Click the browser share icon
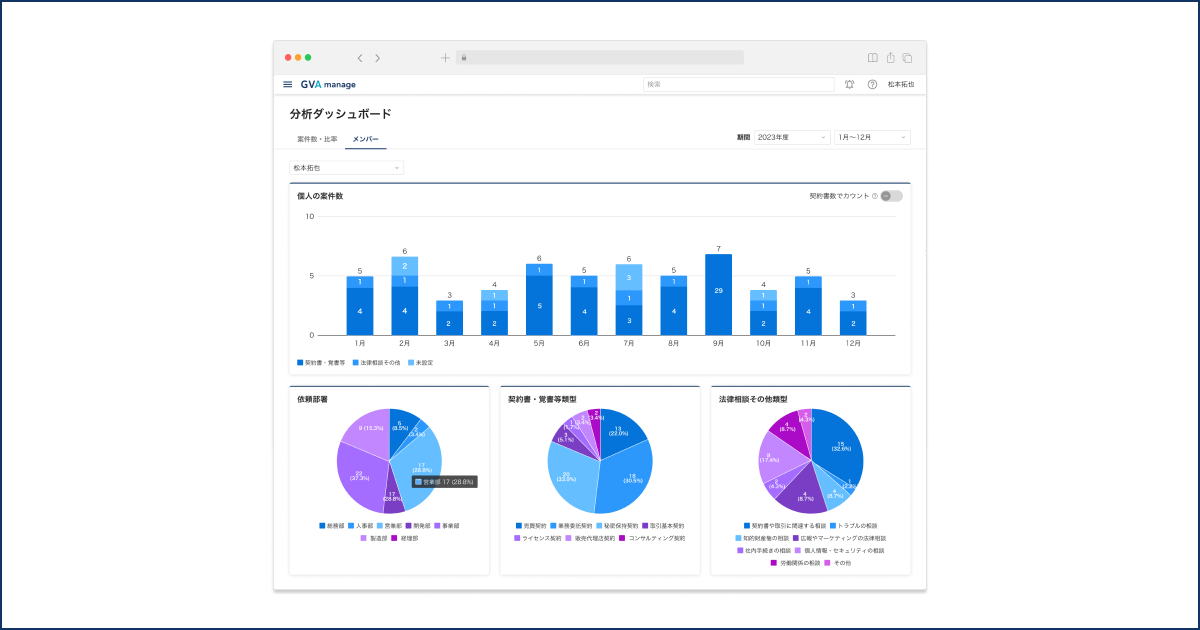 (x=890, y=58)
